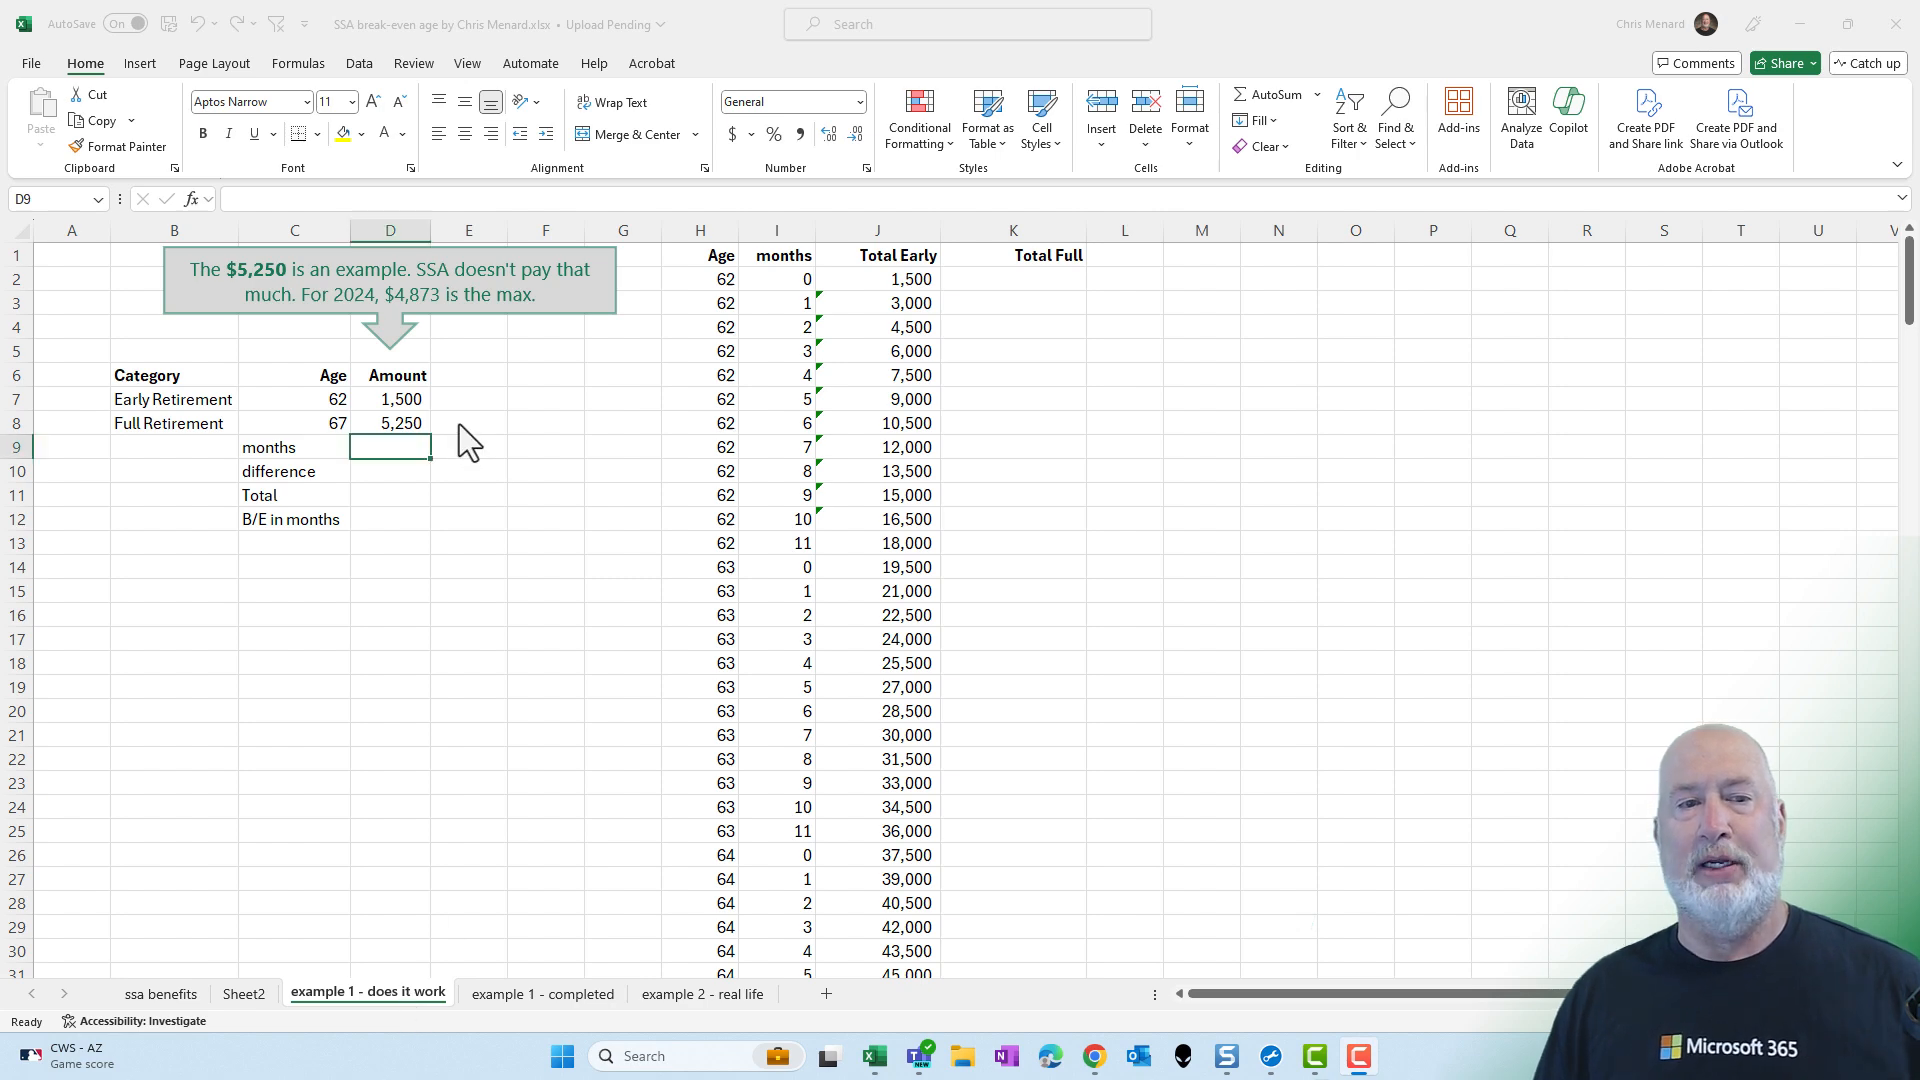Toggle italic formatting
This screenshot has width=1920, height=1080.
tap(228, 133)
